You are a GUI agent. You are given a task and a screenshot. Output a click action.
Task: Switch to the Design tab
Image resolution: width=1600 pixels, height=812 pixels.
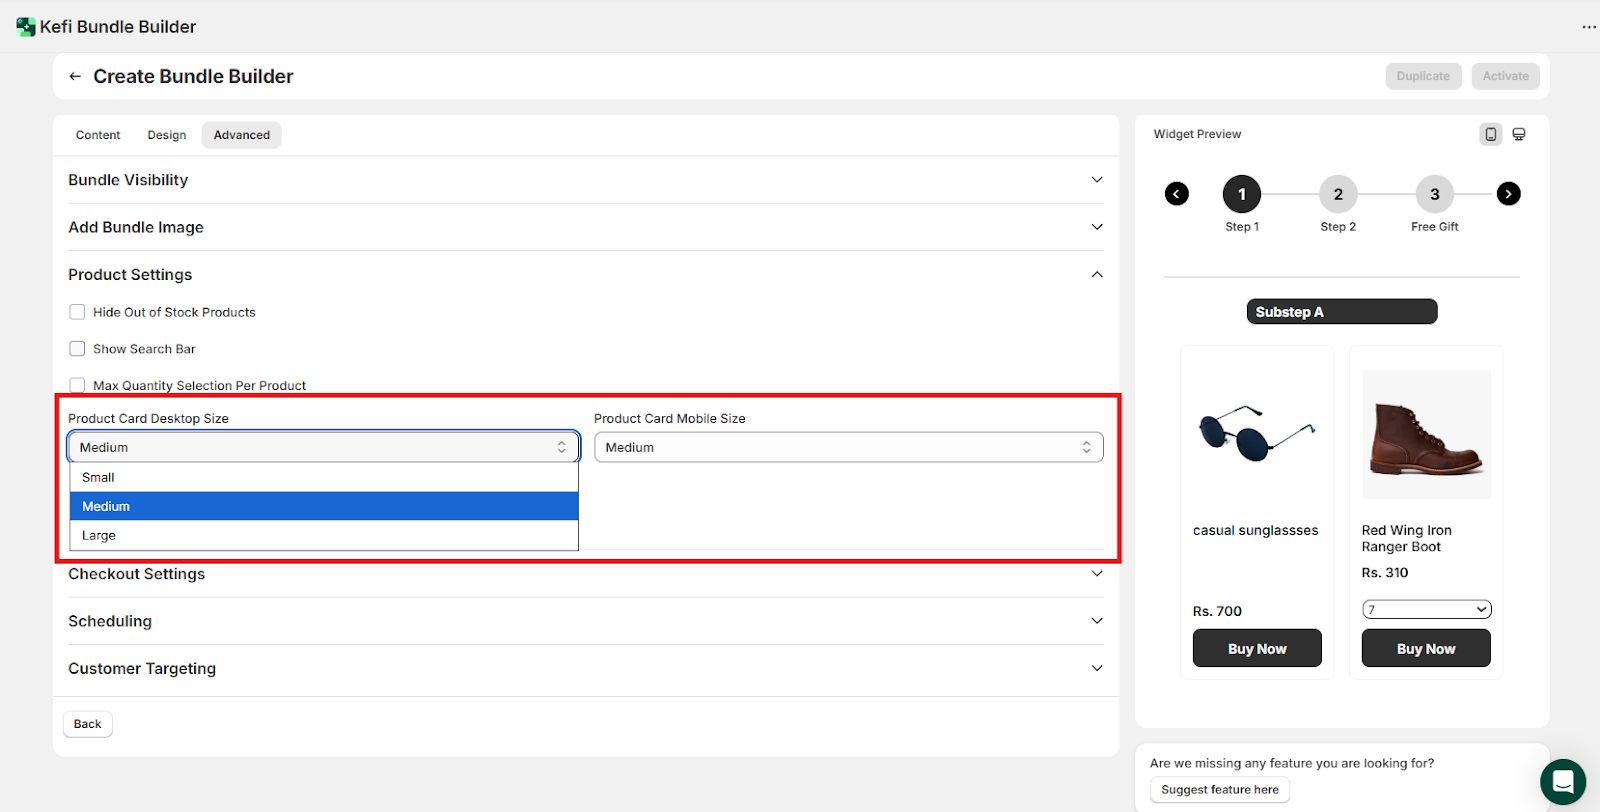(x=167, y=135)
